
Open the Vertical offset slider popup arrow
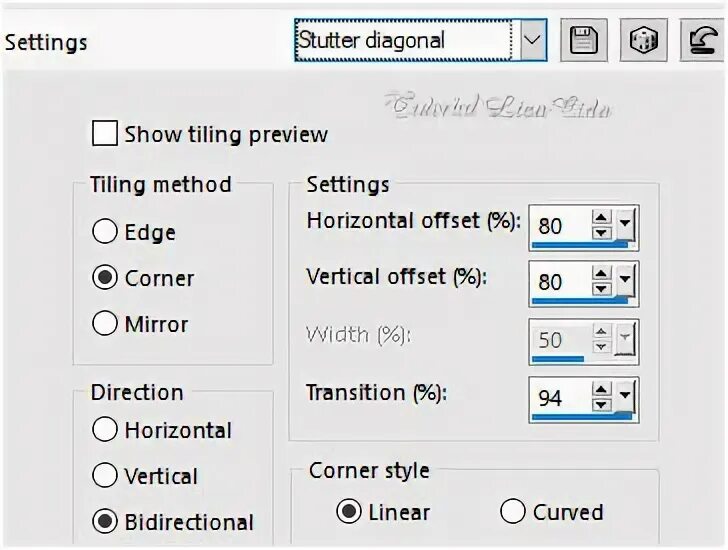pos(625,280)
